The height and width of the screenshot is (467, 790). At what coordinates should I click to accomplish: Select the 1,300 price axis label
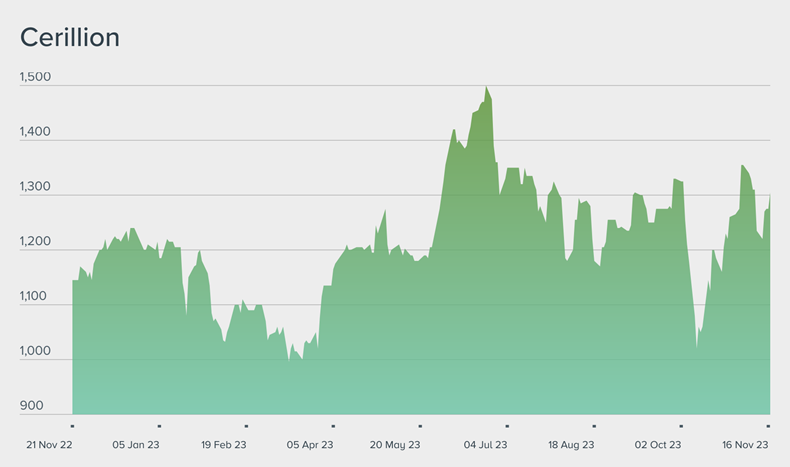(37, 188)
